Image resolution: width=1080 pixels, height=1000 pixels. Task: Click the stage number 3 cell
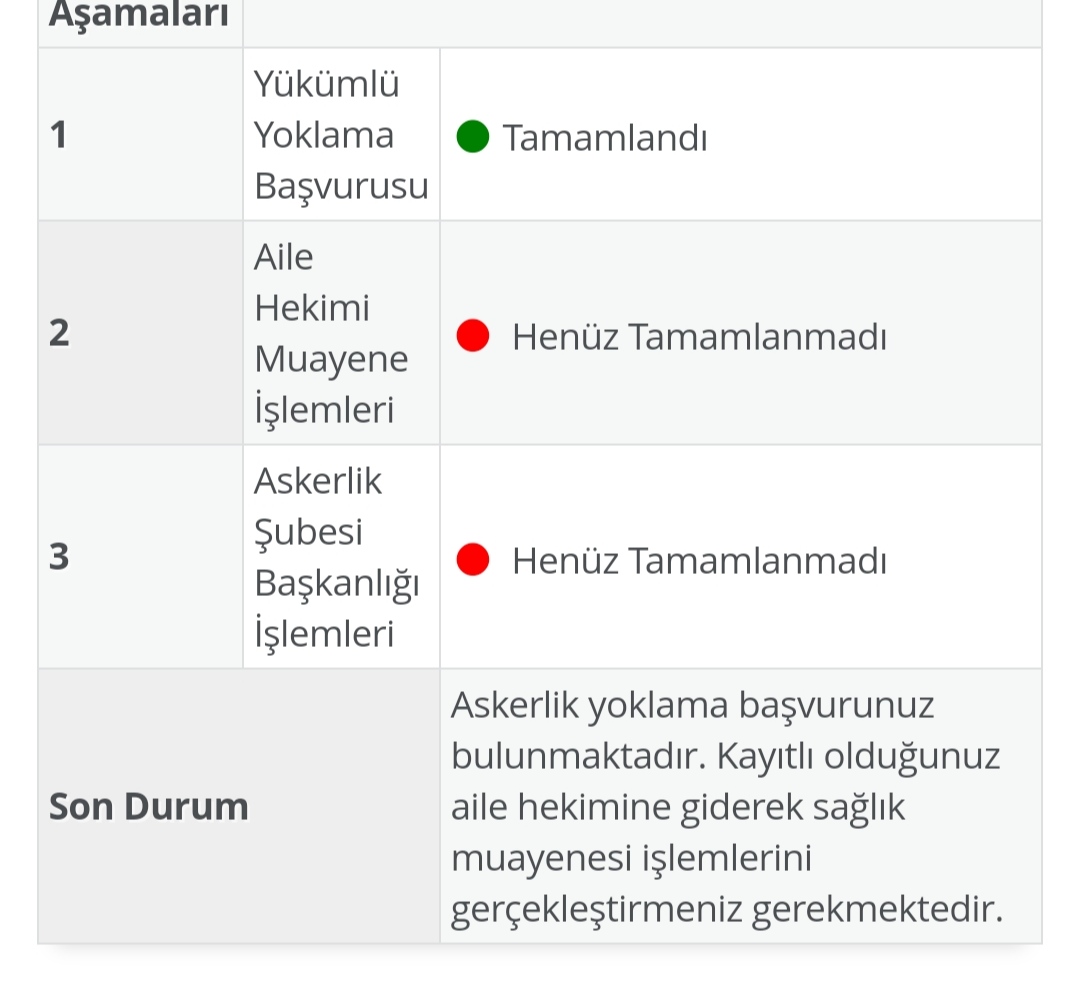(x=141, y=556)
